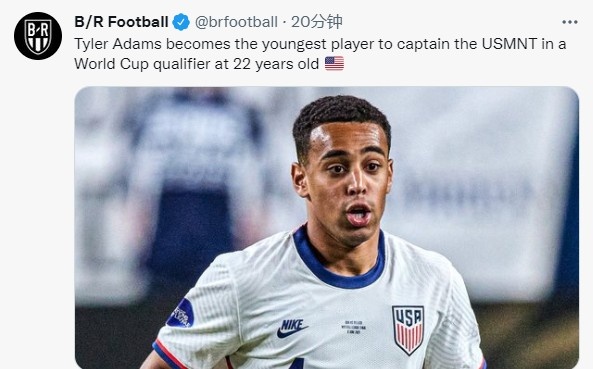Viewport: 593px width, 369px height.
Task: Click the American flag emoji
Action: point(334,64)
